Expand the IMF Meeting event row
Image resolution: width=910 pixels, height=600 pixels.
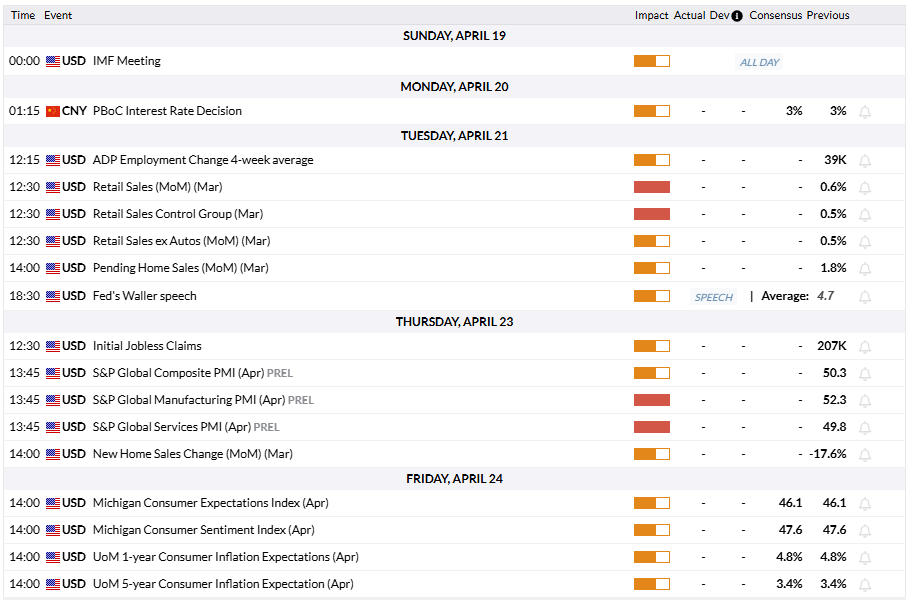[126, 61]
